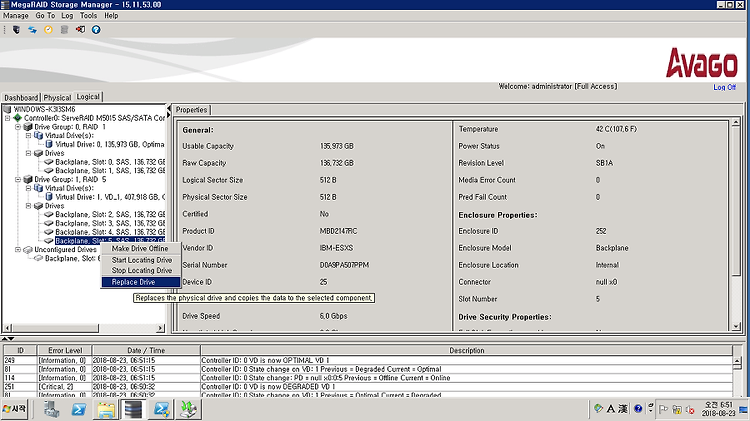The image size is (750, 421).
Task: Click the Windows Start button
Action: tap(15, 409)
